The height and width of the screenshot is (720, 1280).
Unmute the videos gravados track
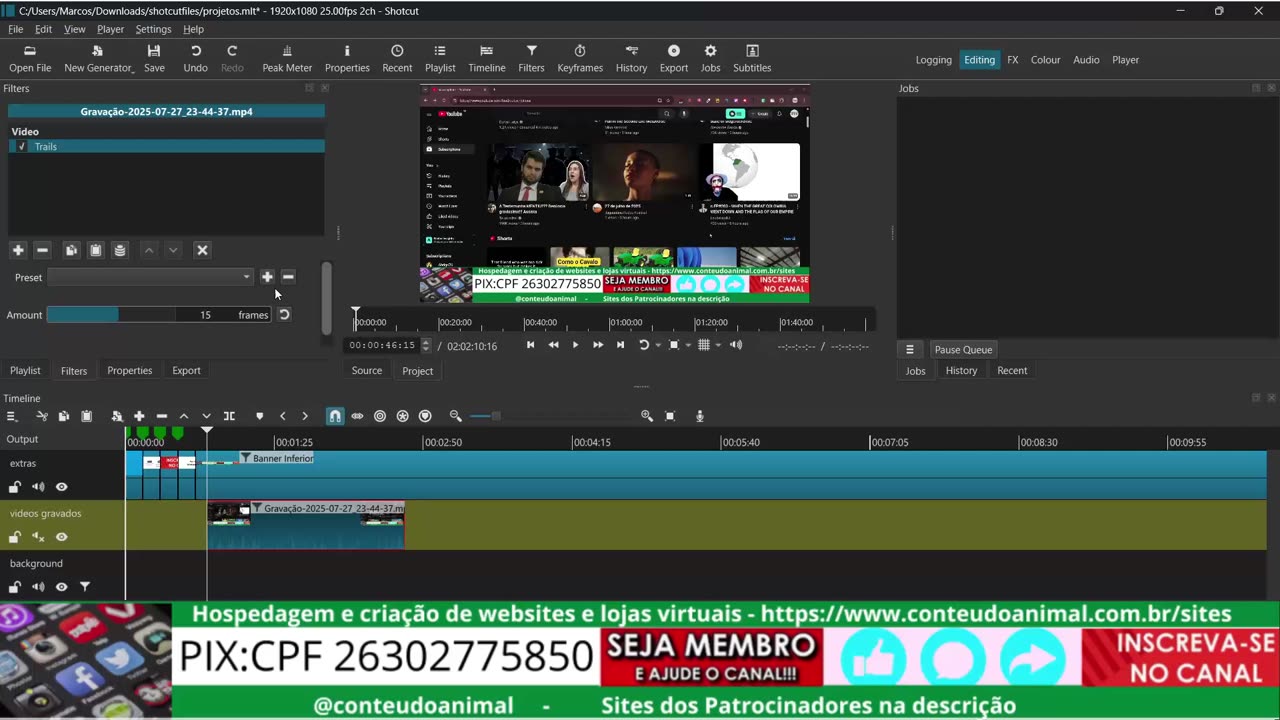click(38, 537)
